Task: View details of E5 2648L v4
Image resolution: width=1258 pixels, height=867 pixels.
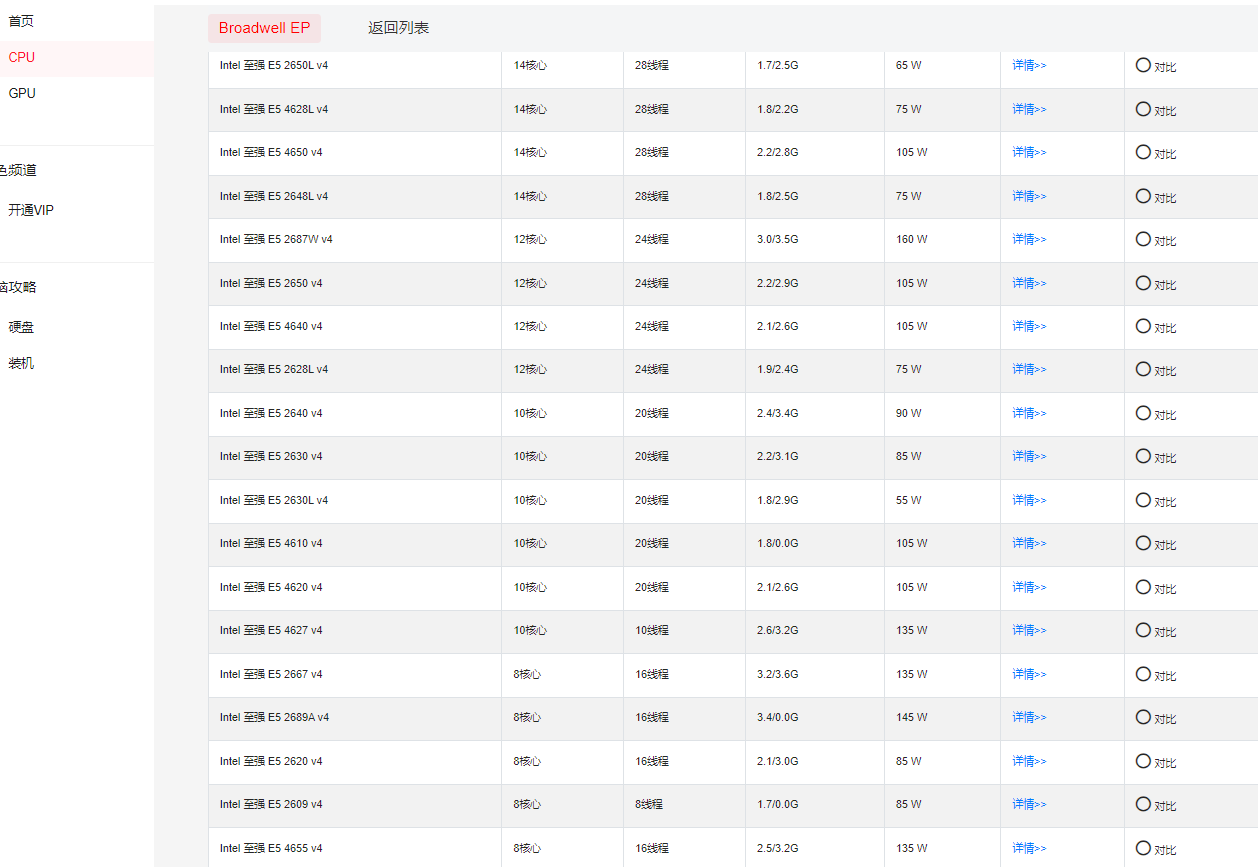Action: (1029, 196)
